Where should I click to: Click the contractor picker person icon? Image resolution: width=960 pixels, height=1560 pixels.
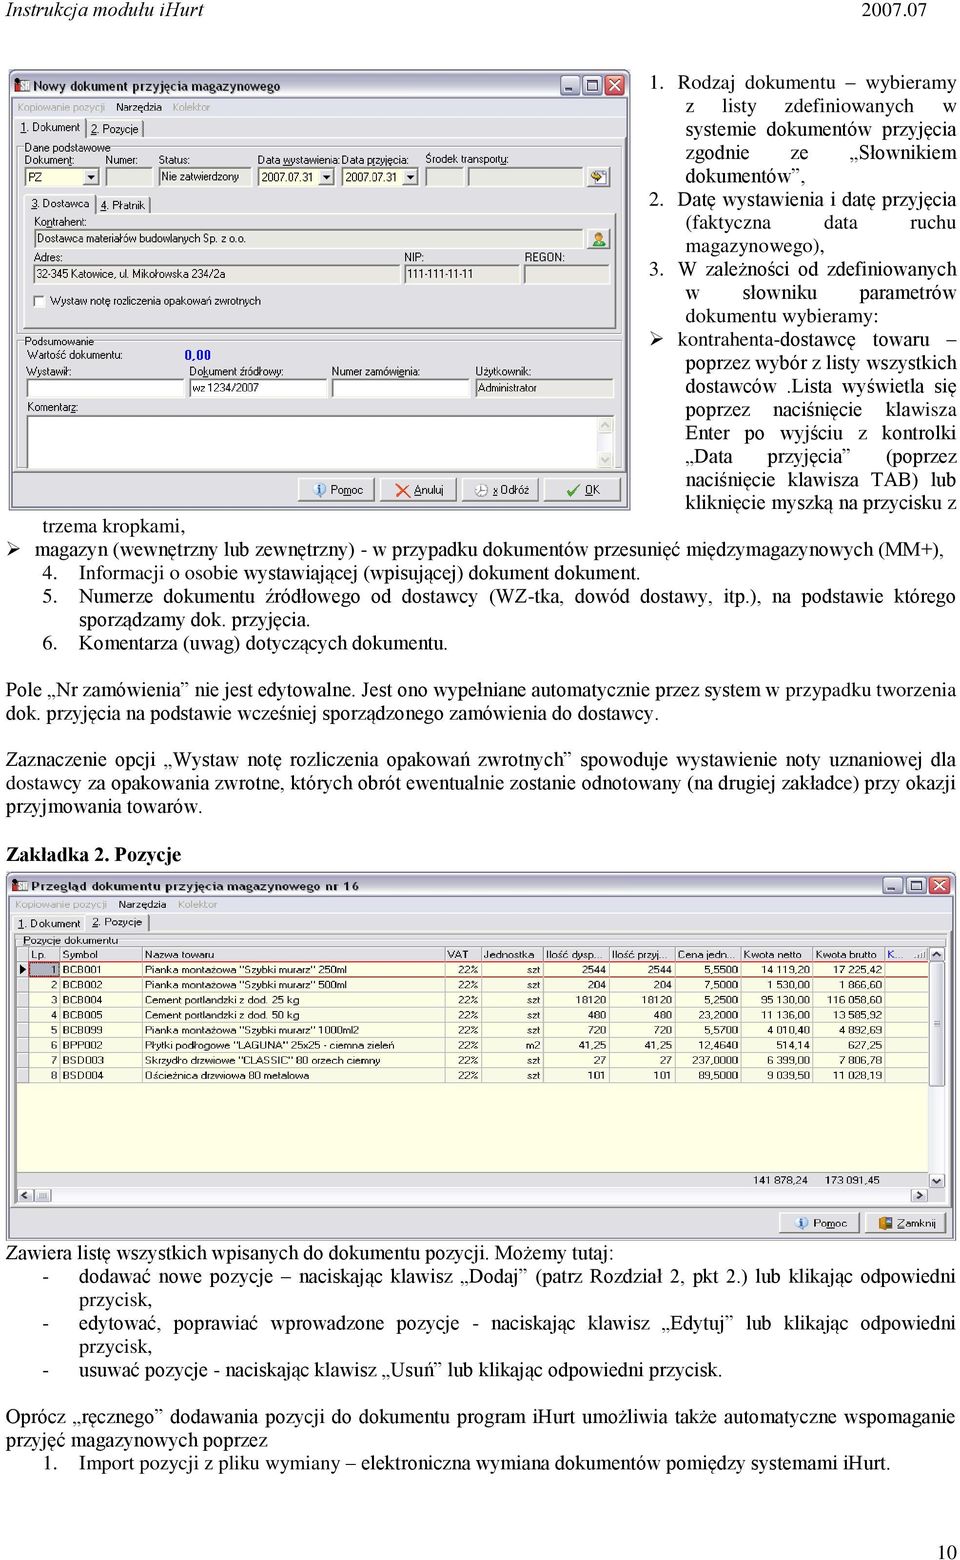(x=598, y=239)
